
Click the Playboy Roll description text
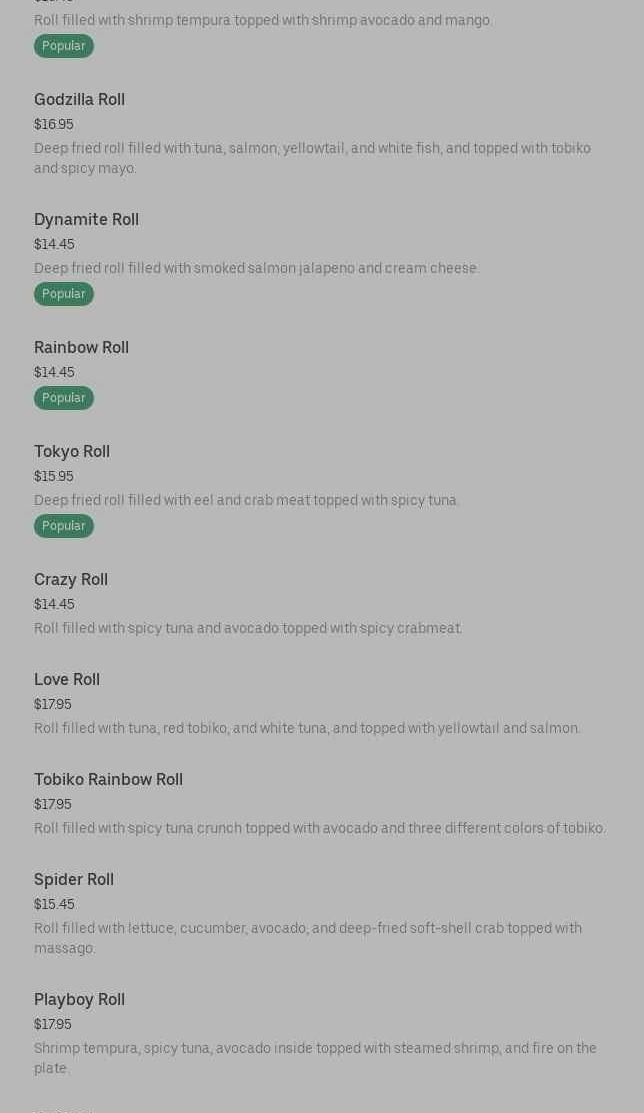315,1058
